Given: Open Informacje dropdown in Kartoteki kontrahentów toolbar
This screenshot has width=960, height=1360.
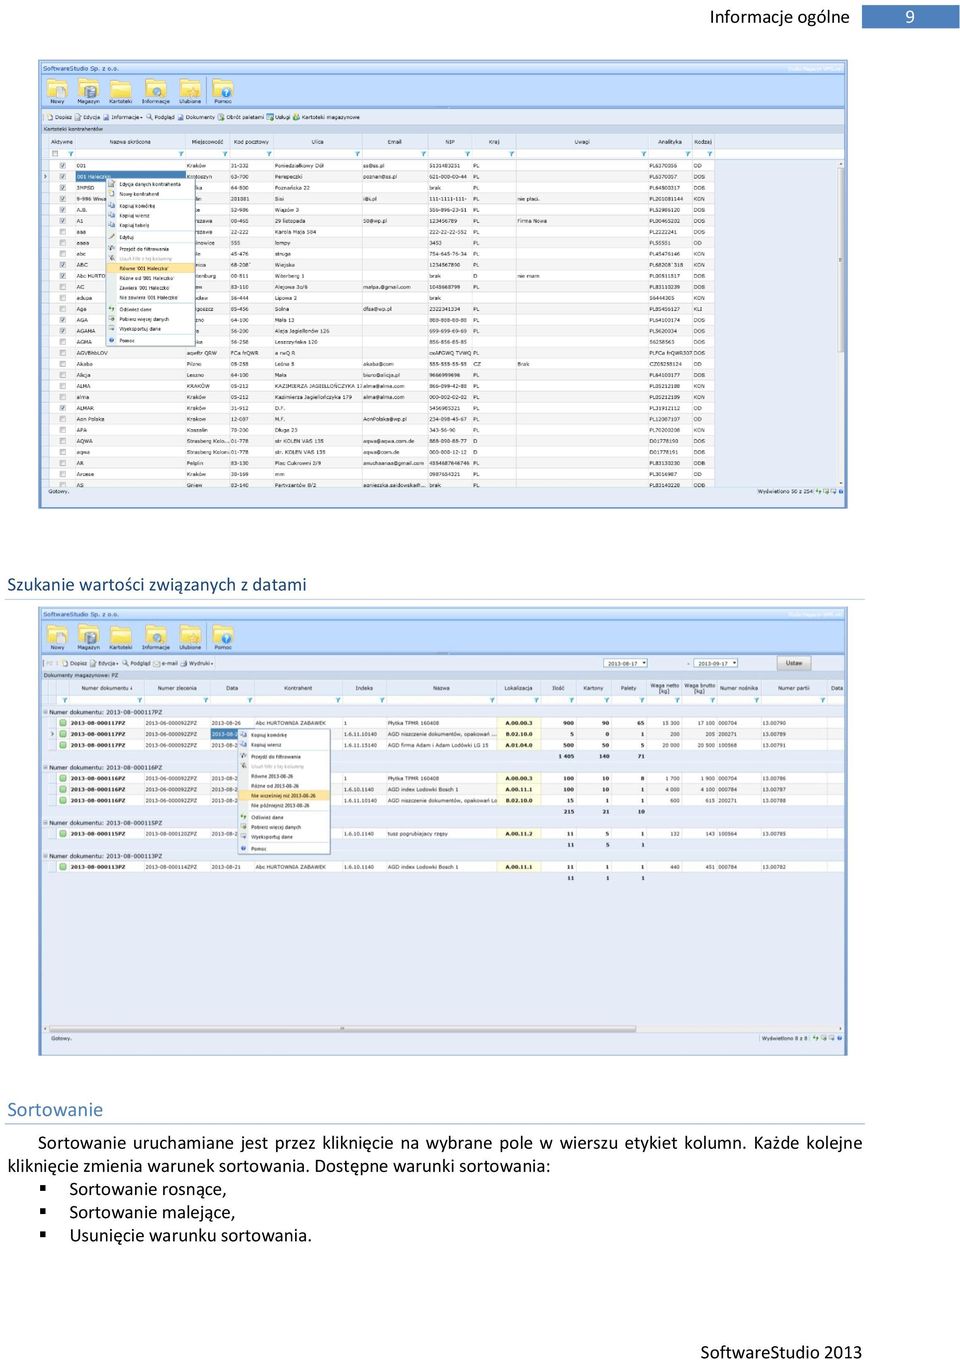Looking at the screenshot, I should pos(123,117).
